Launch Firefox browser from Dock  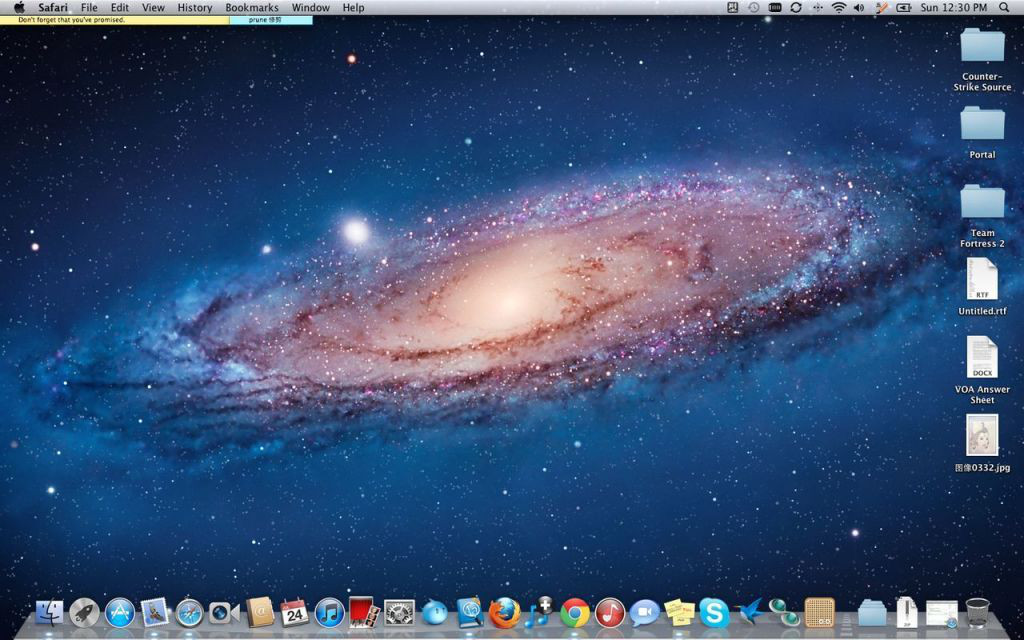coord(504,612)
